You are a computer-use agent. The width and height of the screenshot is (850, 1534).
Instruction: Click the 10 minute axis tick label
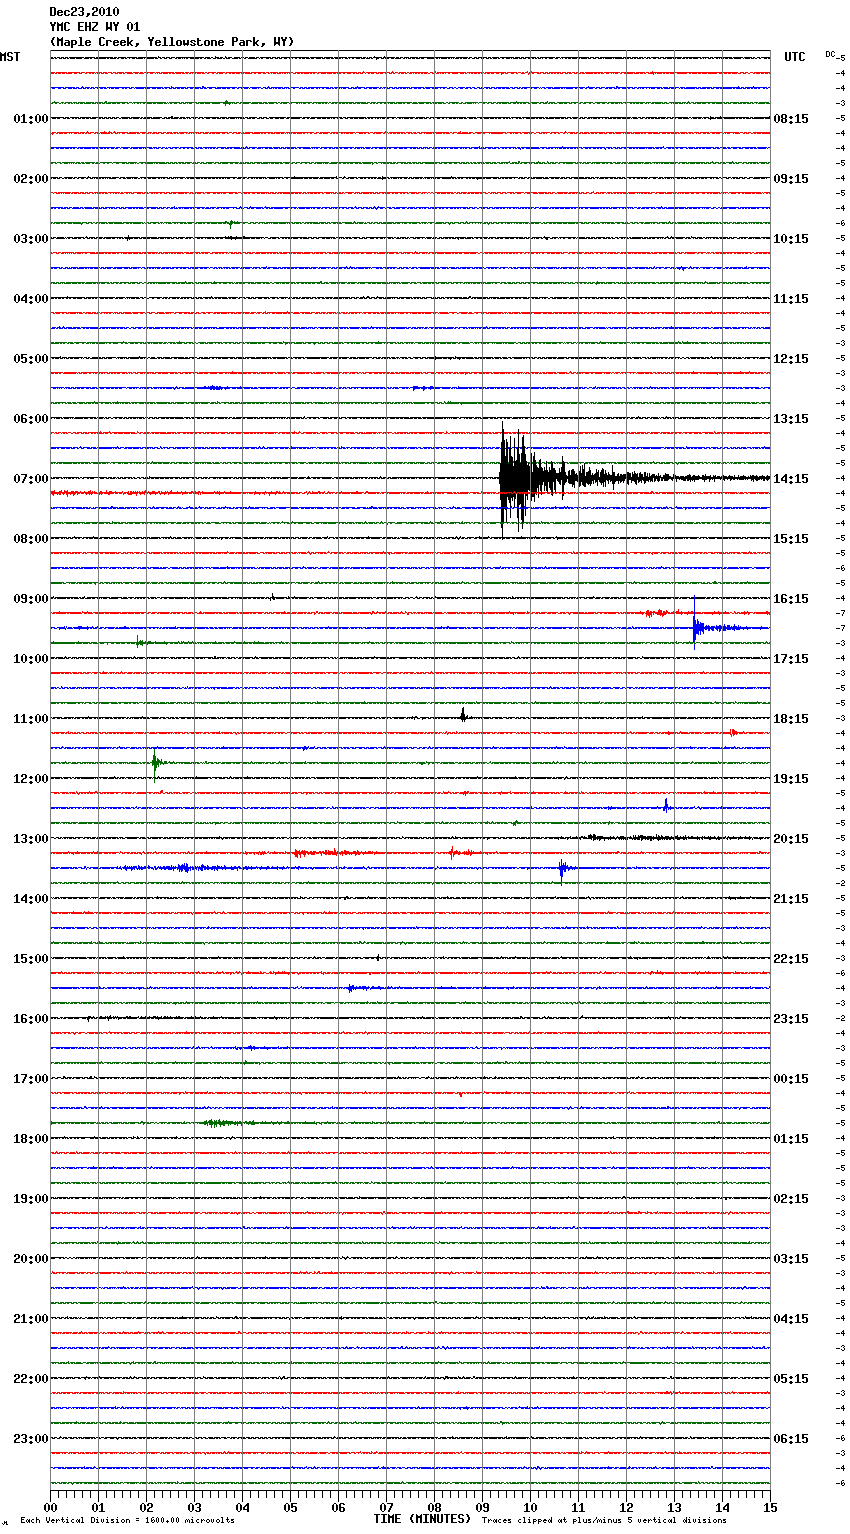tap(530, 1507)
